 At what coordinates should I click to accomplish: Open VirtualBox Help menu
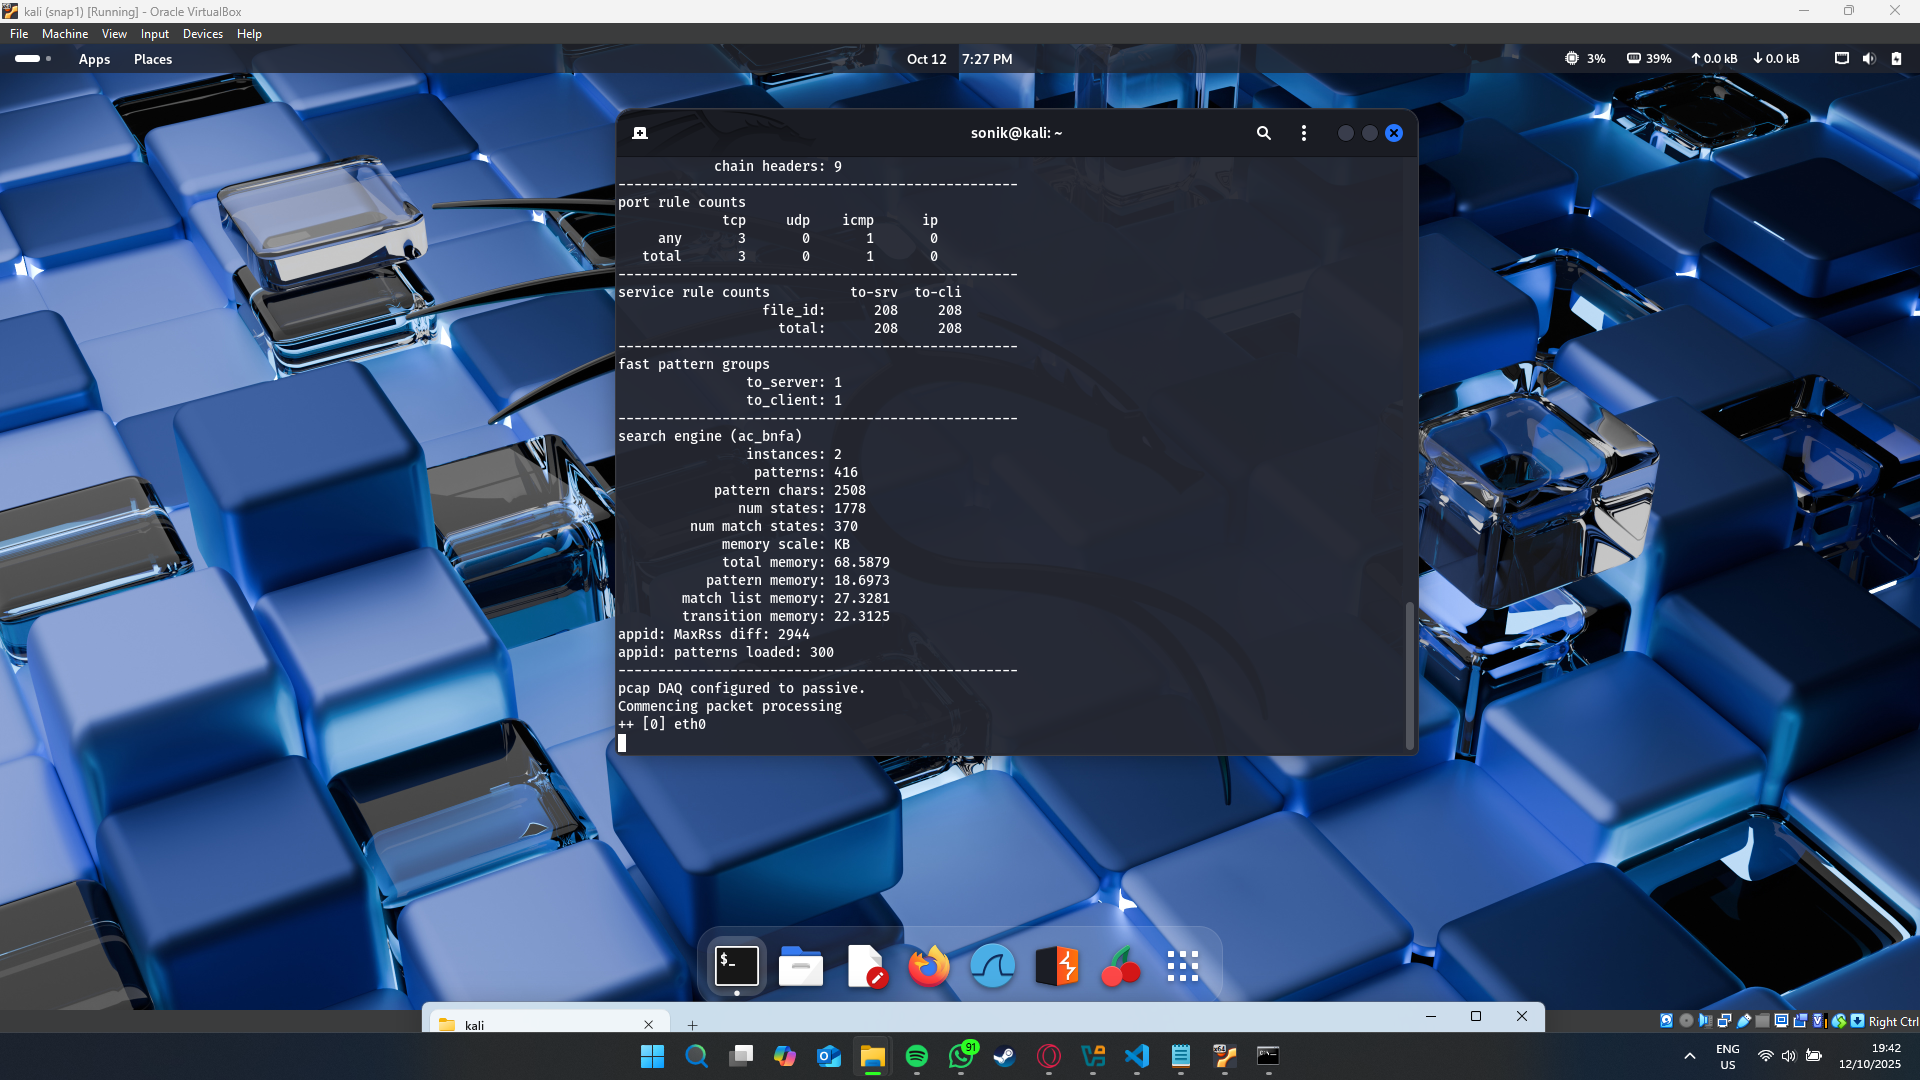point(249,34)
